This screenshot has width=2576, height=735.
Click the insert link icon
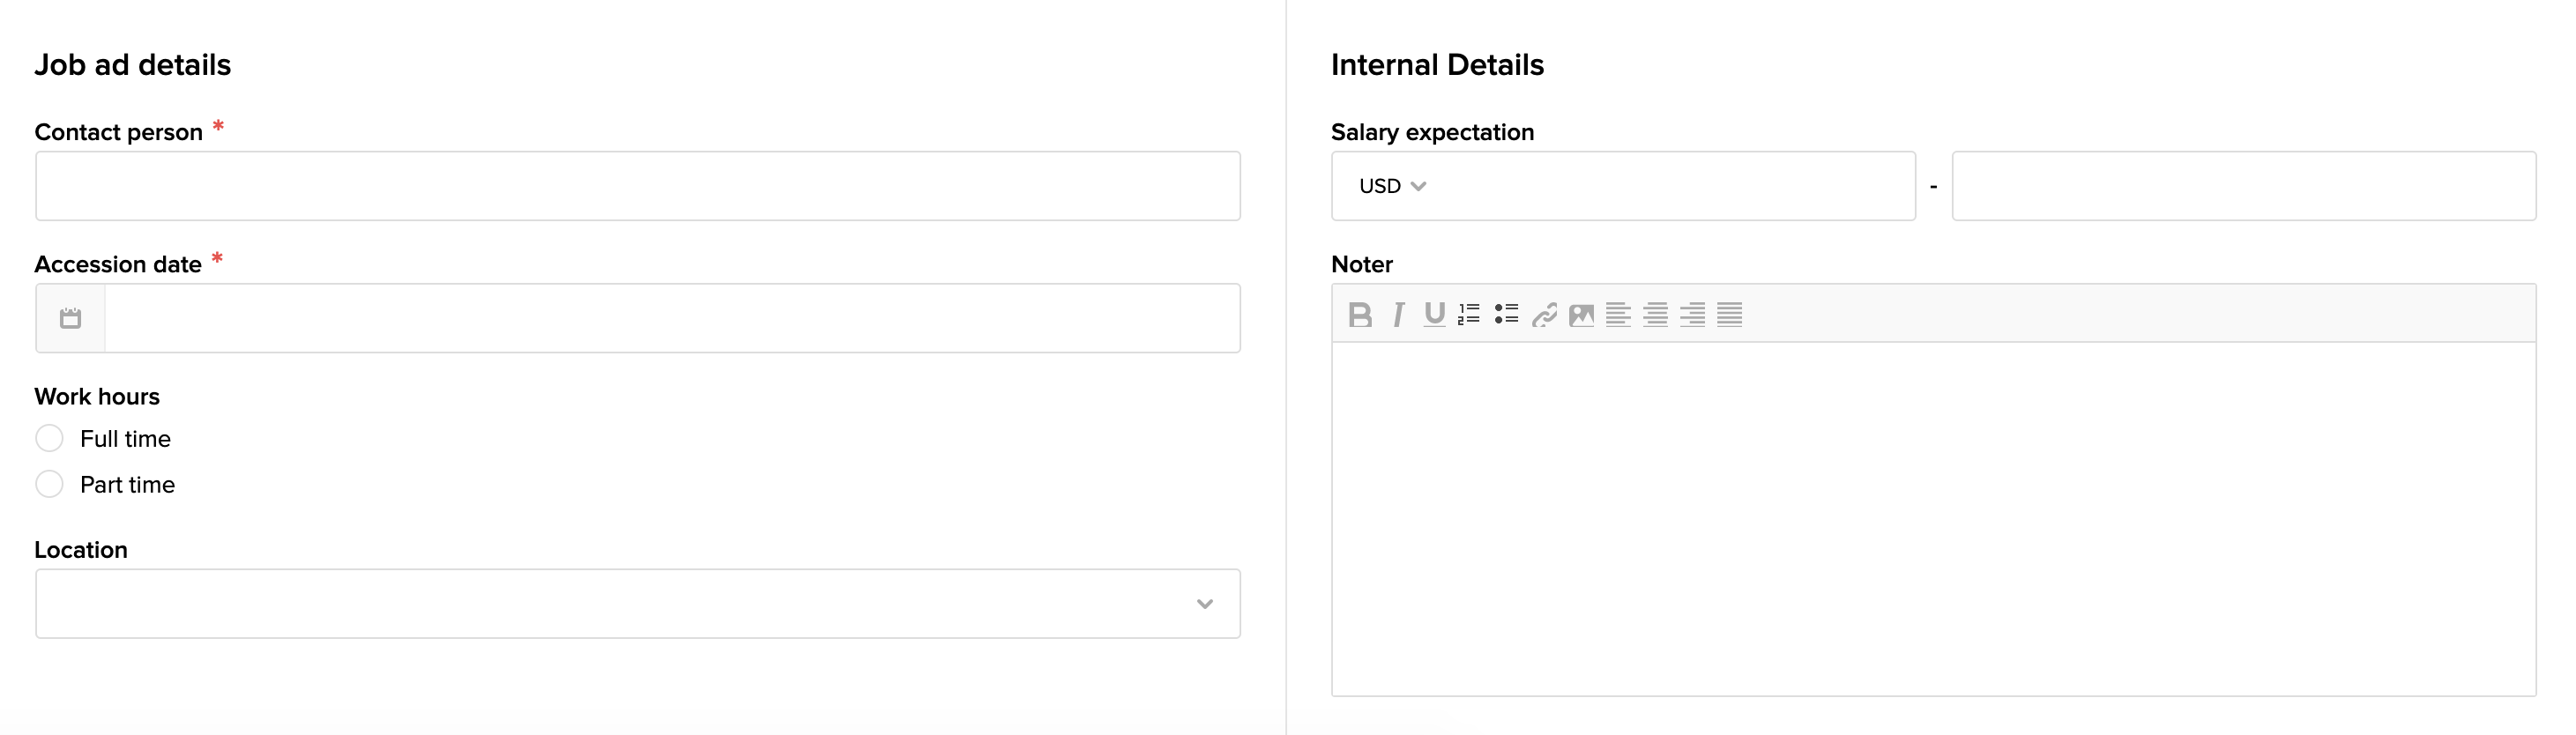(x=1544, y=315)
